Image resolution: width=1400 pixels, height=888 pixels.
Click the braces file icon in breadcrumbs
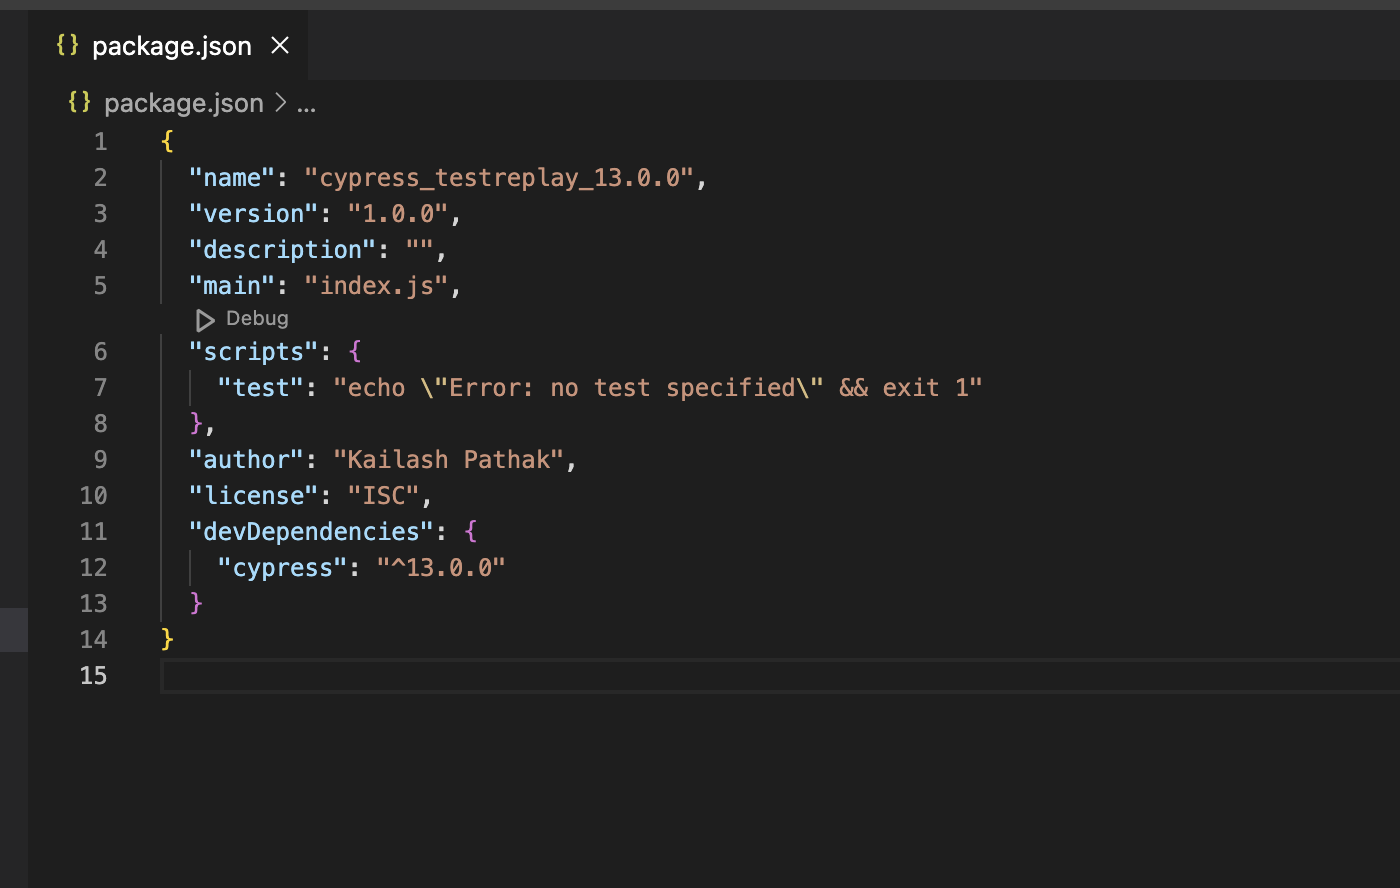[80, 102]
